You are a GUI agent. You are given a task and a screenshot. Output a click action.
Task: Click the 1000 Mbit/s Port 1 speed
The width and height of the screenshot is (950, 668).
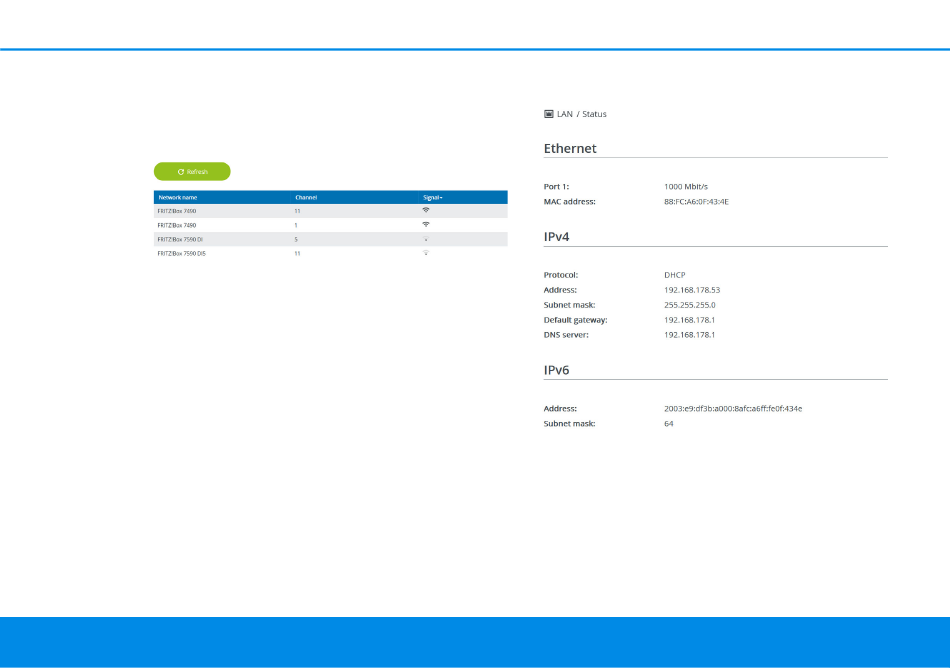tap(685, 187)
